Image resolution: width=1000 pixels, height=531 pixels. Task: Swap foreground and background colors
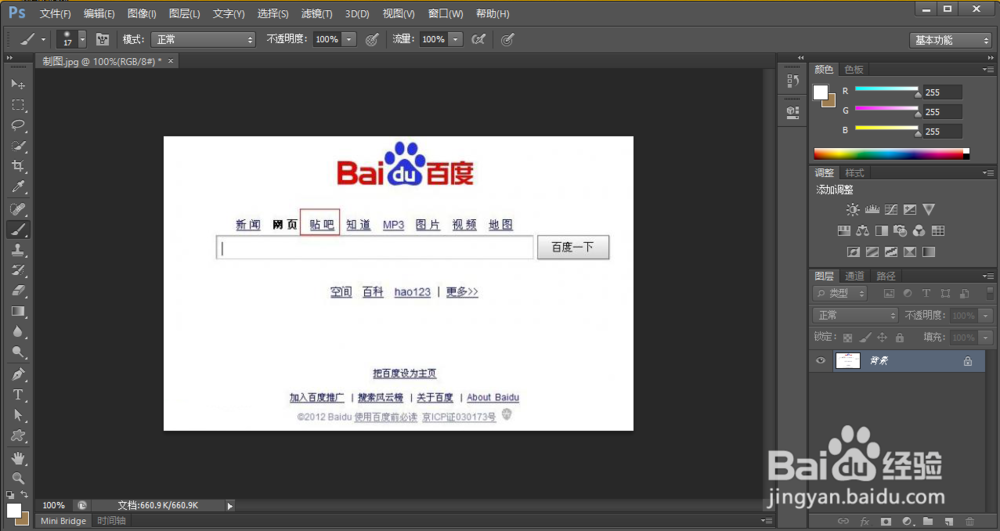click(x=24, y=495)
